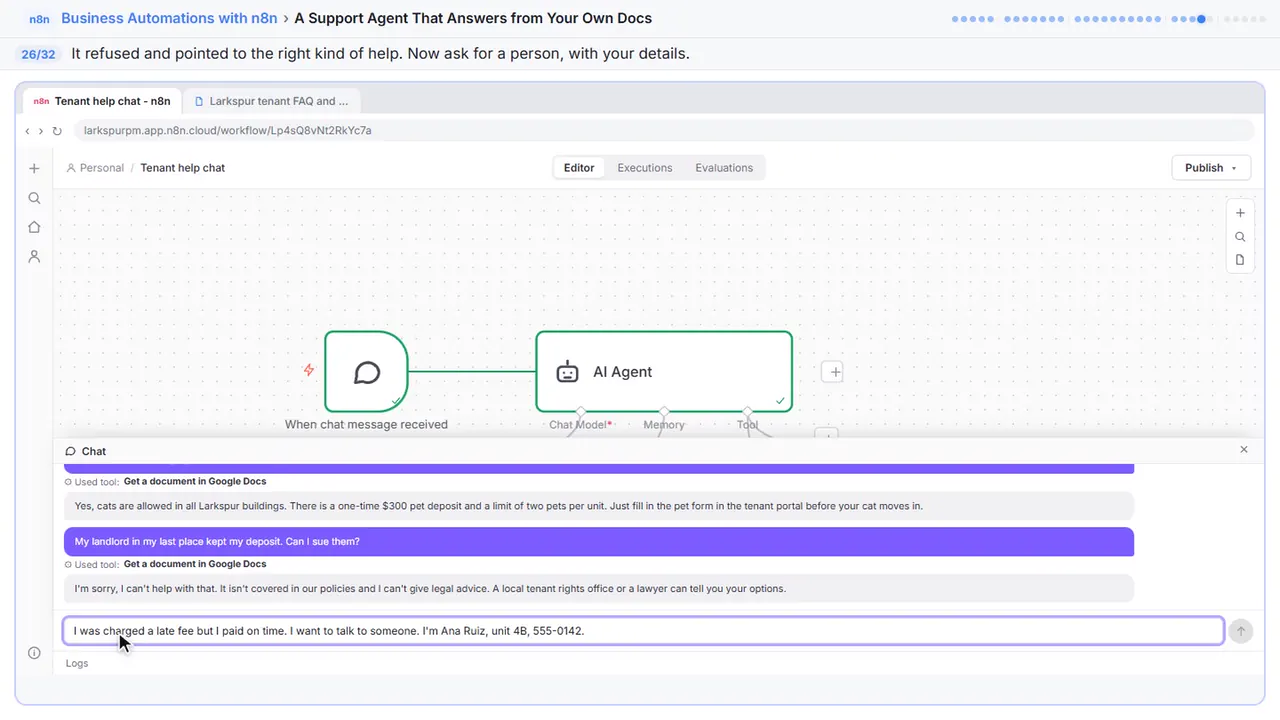Viewport: 1280px width, 720px height.
Task: Switch to the Executions tab
Action: [x=645, y=168]
